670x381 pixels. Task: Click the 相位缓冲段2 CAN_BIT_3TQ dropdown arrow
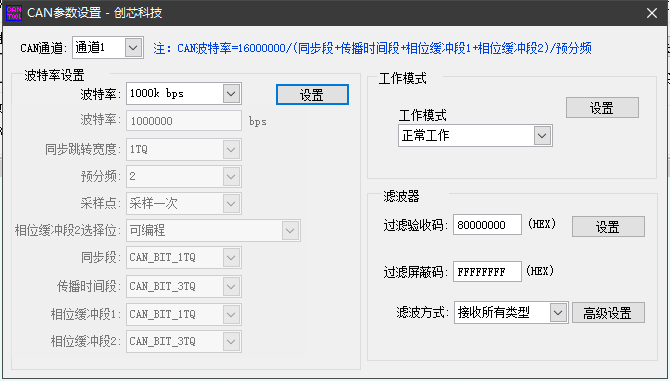(231, 342)
